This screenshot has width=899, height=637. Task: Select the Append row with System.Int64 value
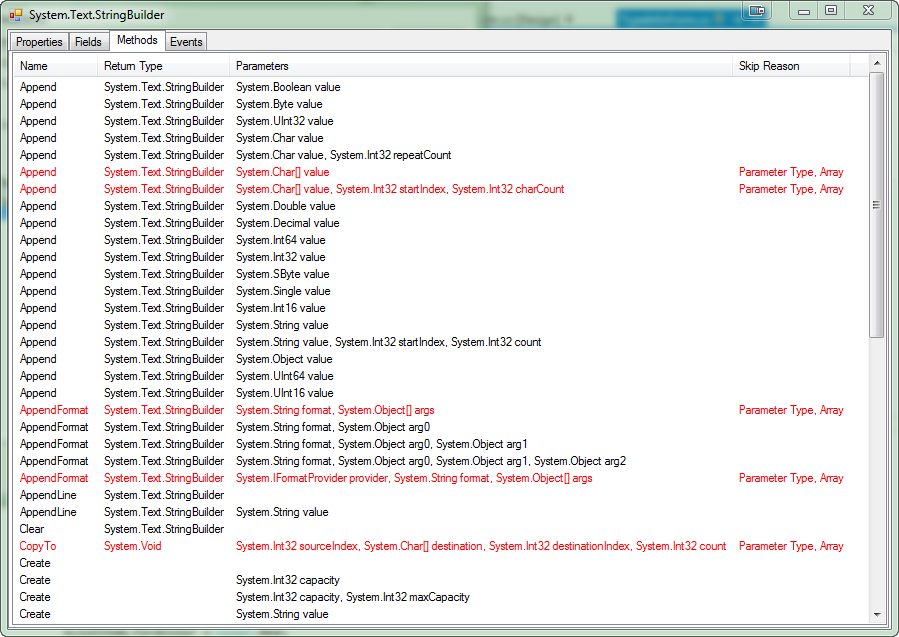click(x=441, y=240)
